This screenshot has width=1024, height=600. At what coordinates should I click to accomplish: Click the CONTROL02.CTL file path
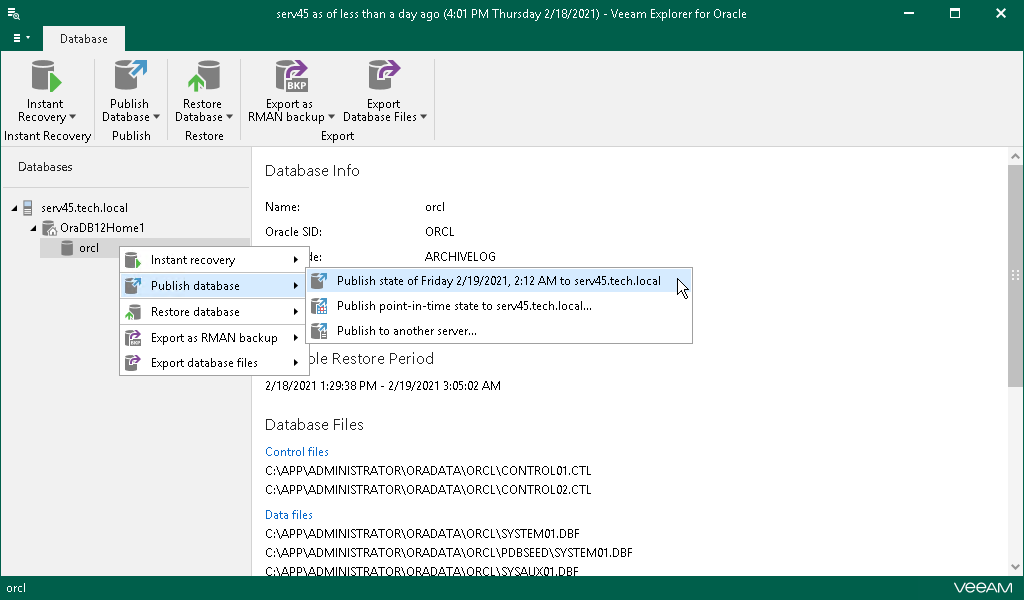[428, 490]
